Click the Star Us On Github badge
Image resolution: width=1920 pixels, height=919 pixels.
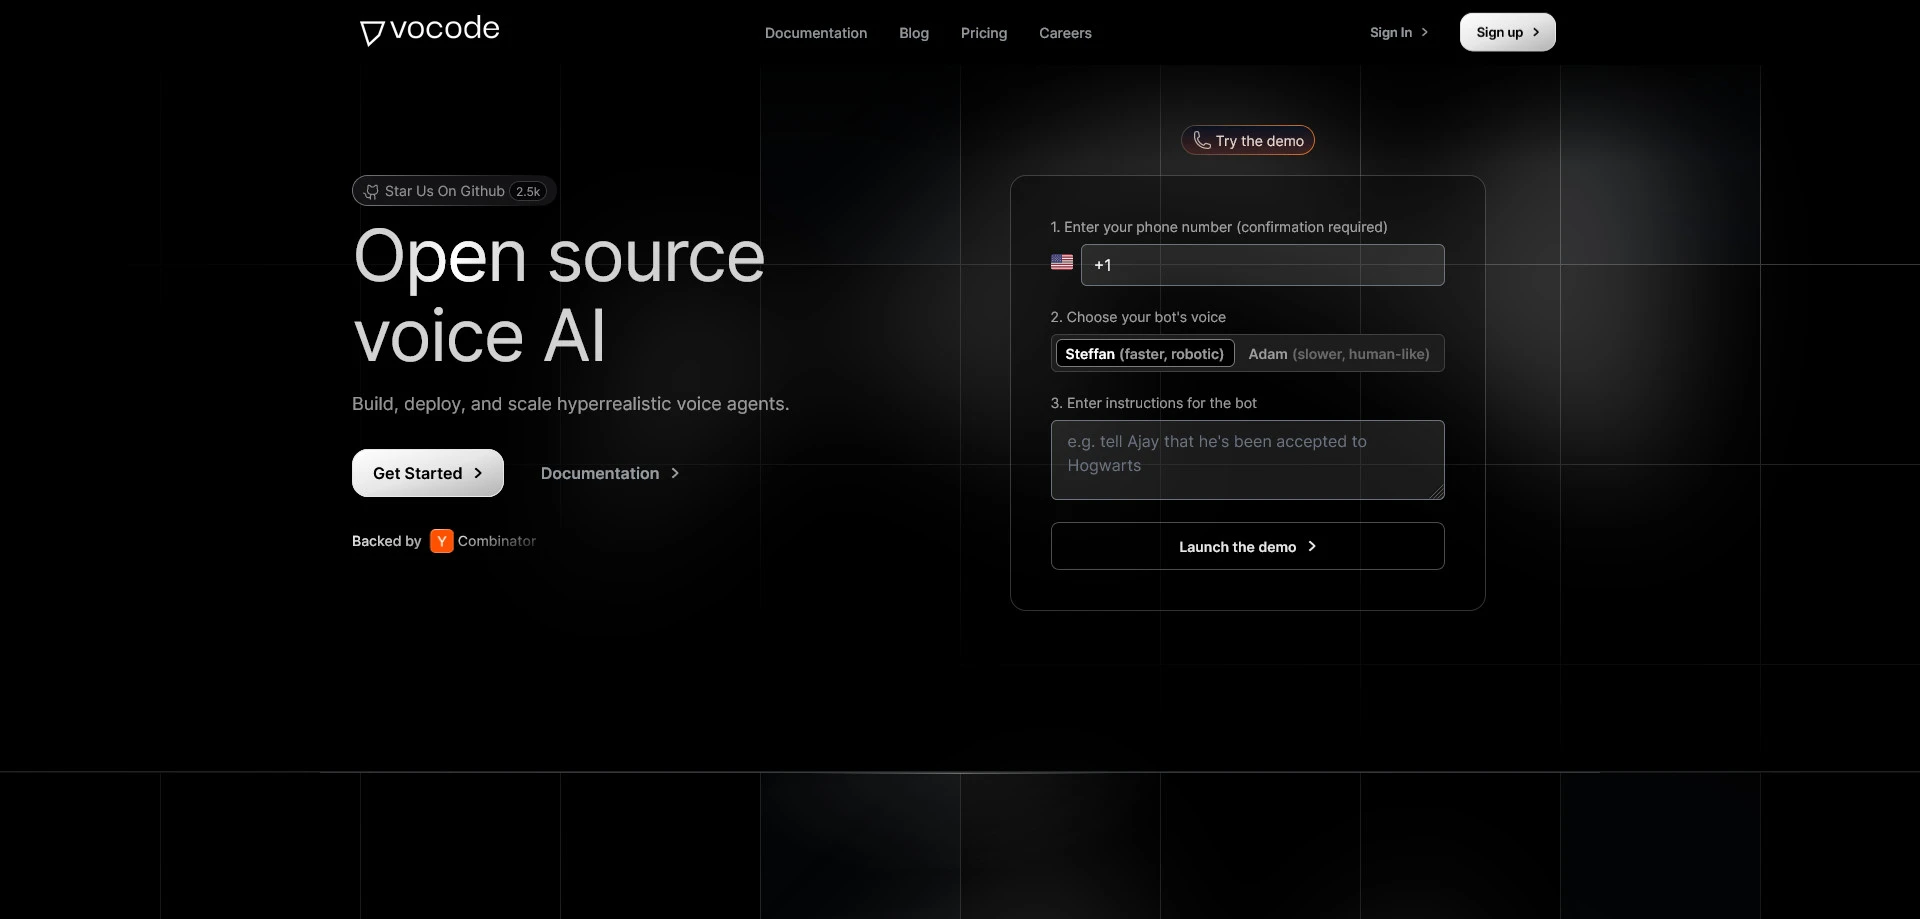click(454, 191)
